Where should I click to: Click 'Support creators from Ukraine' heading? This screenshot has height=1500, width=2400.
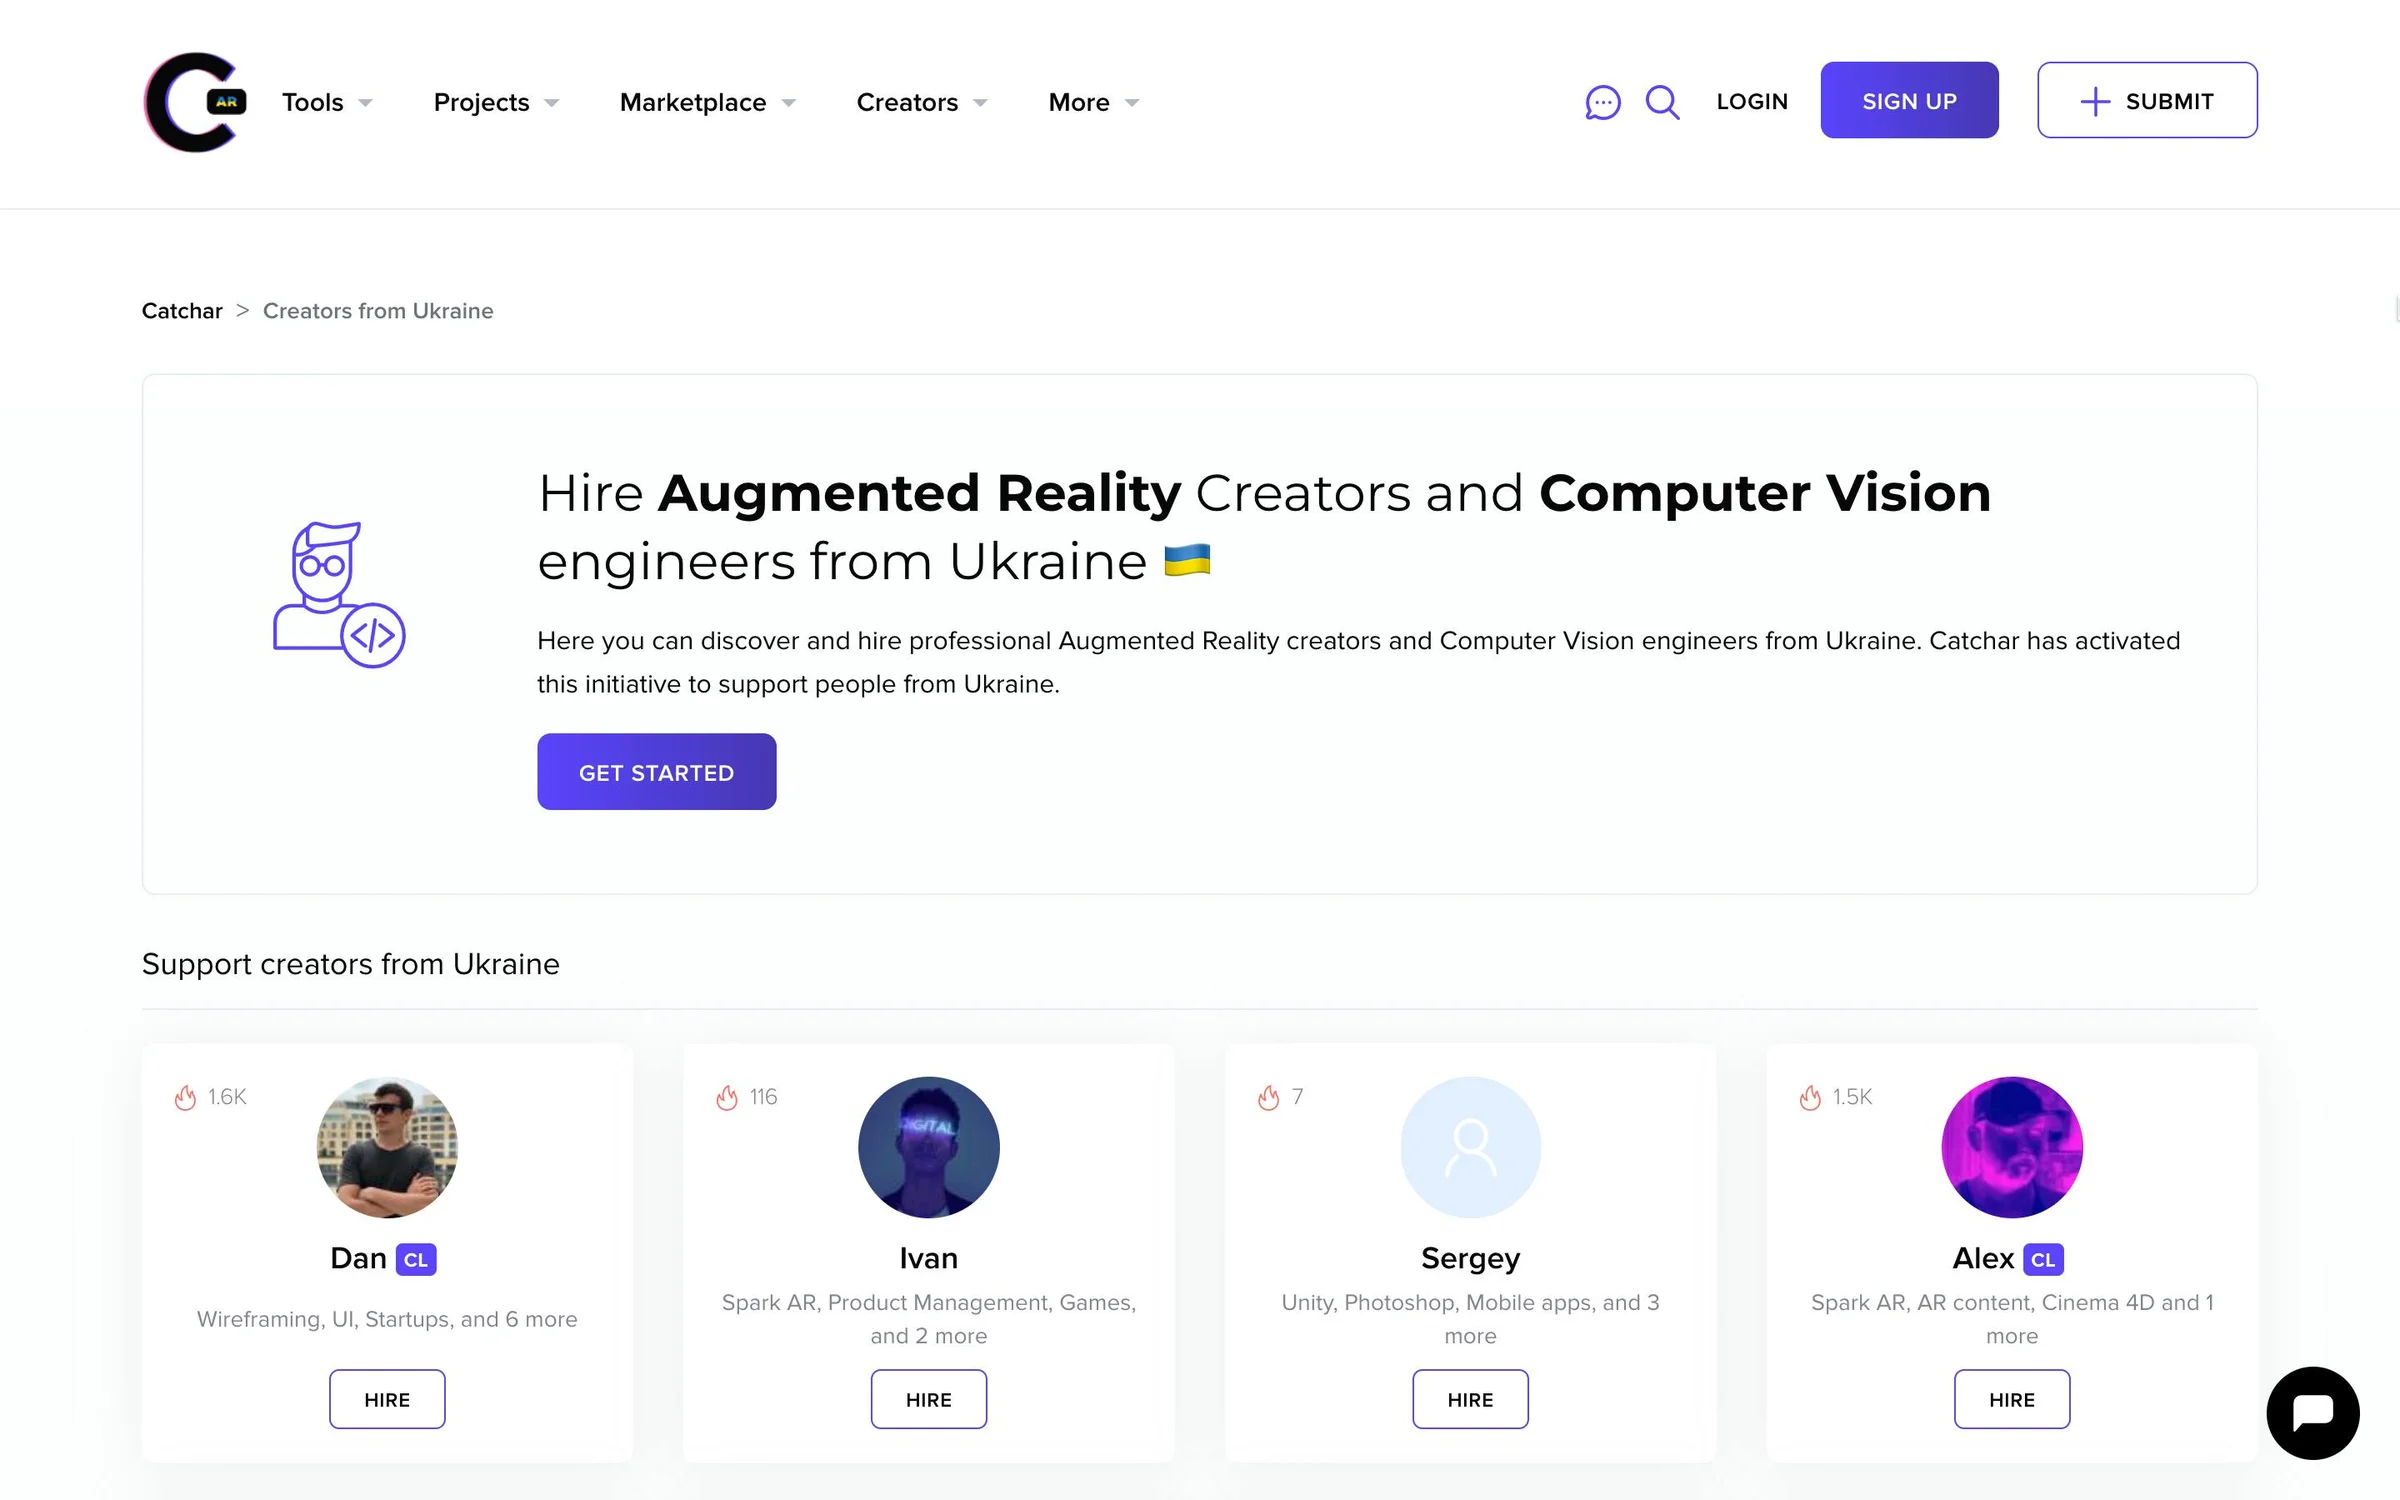[351, 964]
